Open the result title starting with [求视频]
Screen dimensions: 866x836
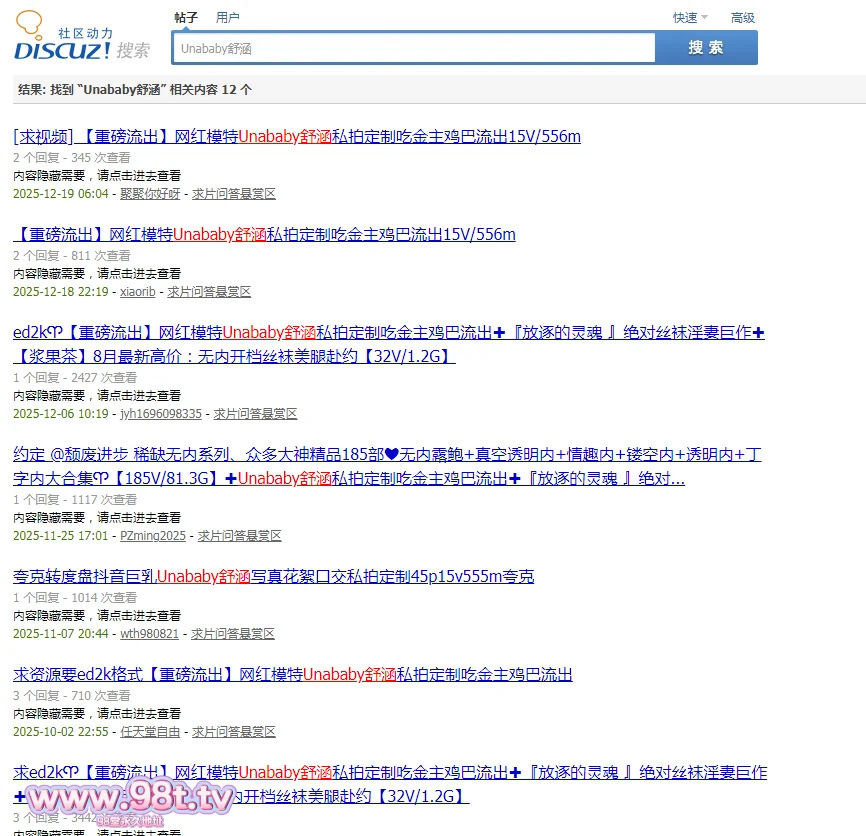297,137
